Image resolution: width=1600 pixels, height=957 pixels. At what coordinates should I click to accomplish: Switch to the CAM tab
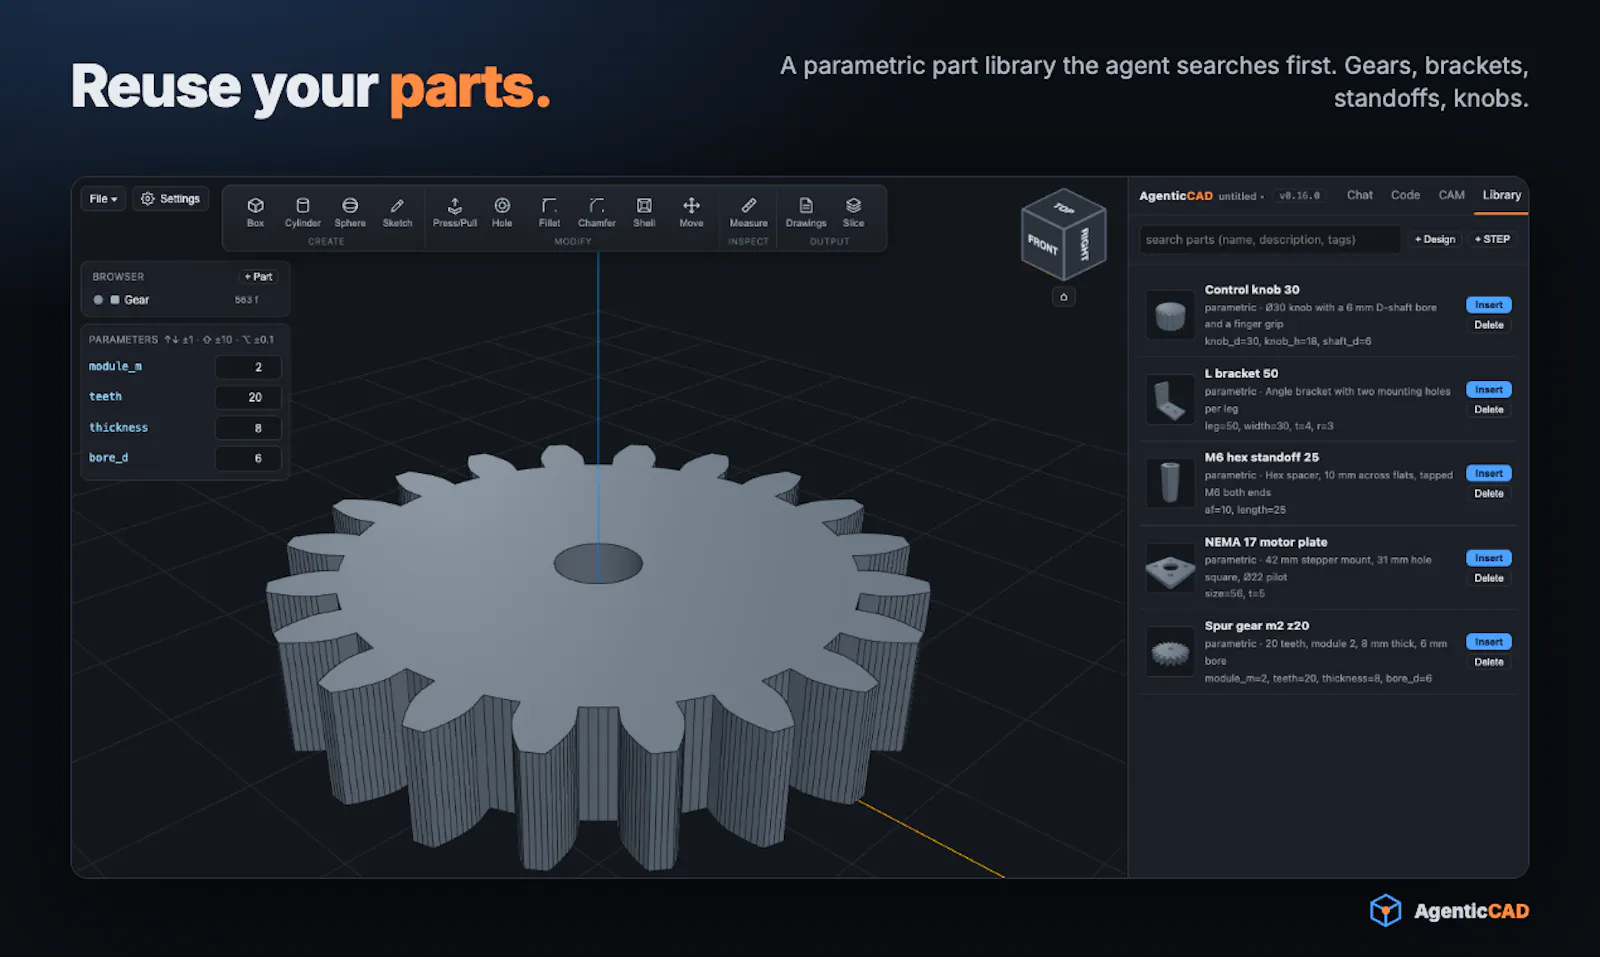tap(1451, 195)
